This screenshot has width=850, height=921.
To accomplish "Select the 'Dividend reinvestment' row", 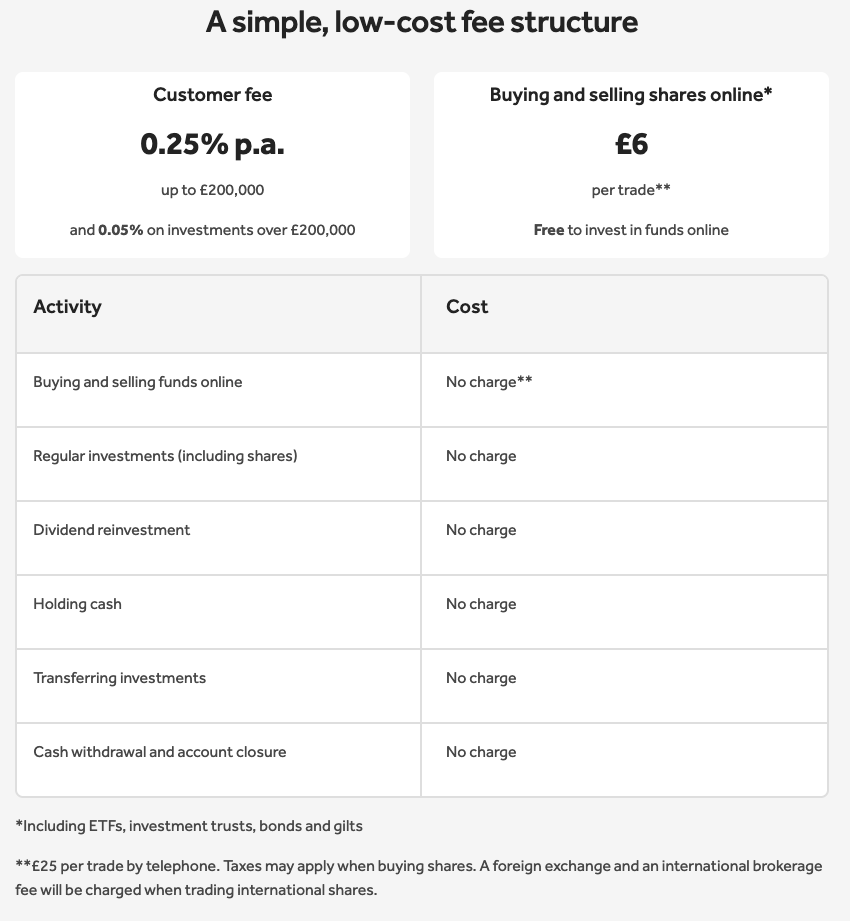I will tap(422, 538).
